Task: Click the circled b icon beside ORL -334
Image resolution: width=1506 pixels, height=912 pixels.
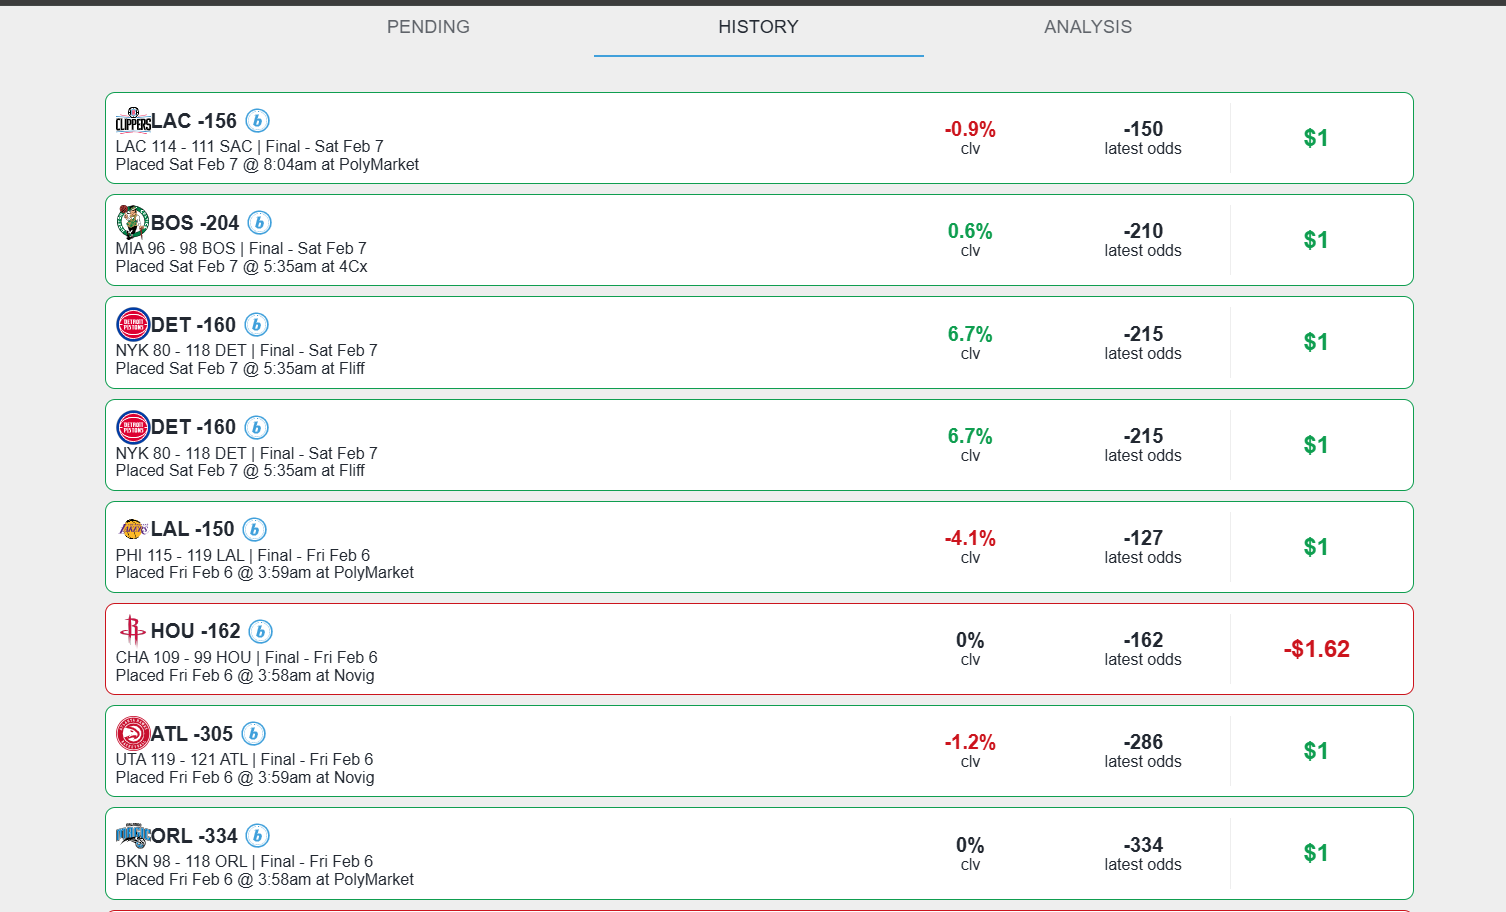Action: pyautogui.click(x=258, y=836)
